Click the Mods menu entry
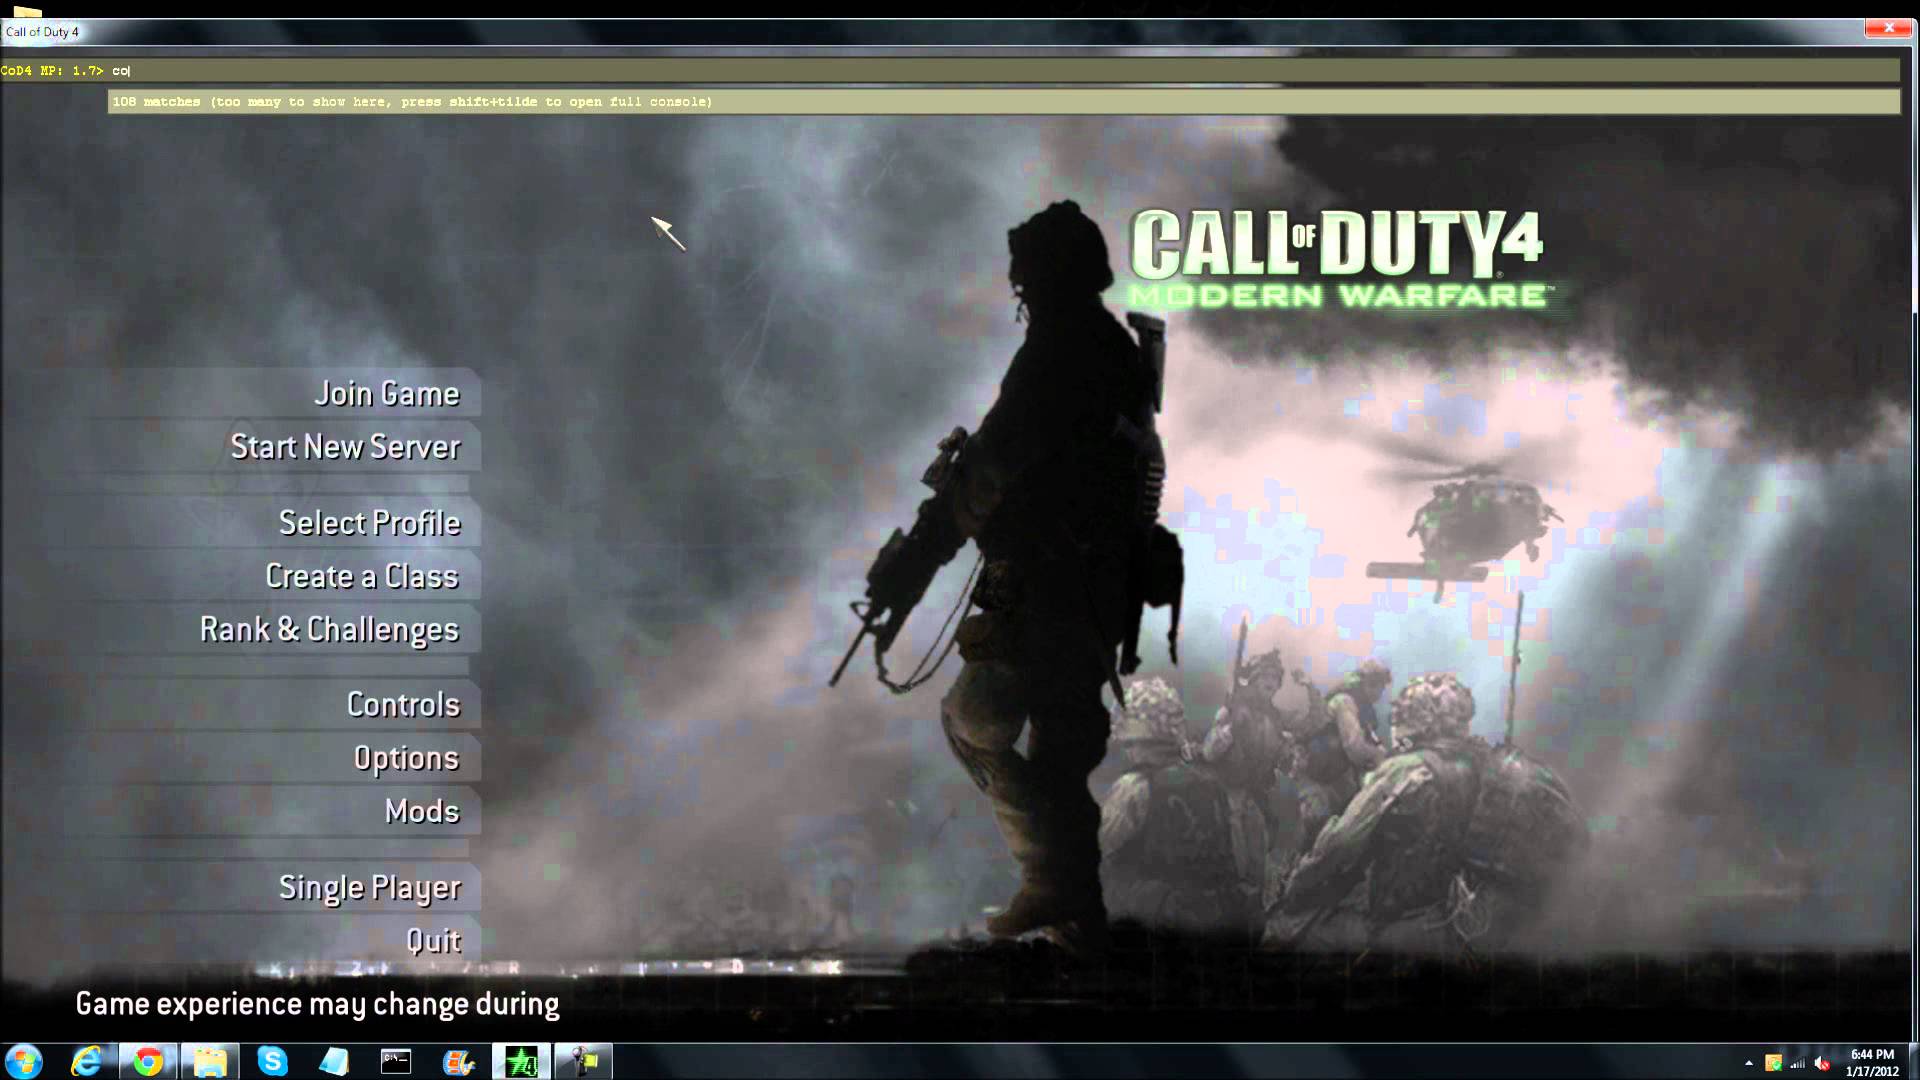1920x1080 pixels. 422,811
